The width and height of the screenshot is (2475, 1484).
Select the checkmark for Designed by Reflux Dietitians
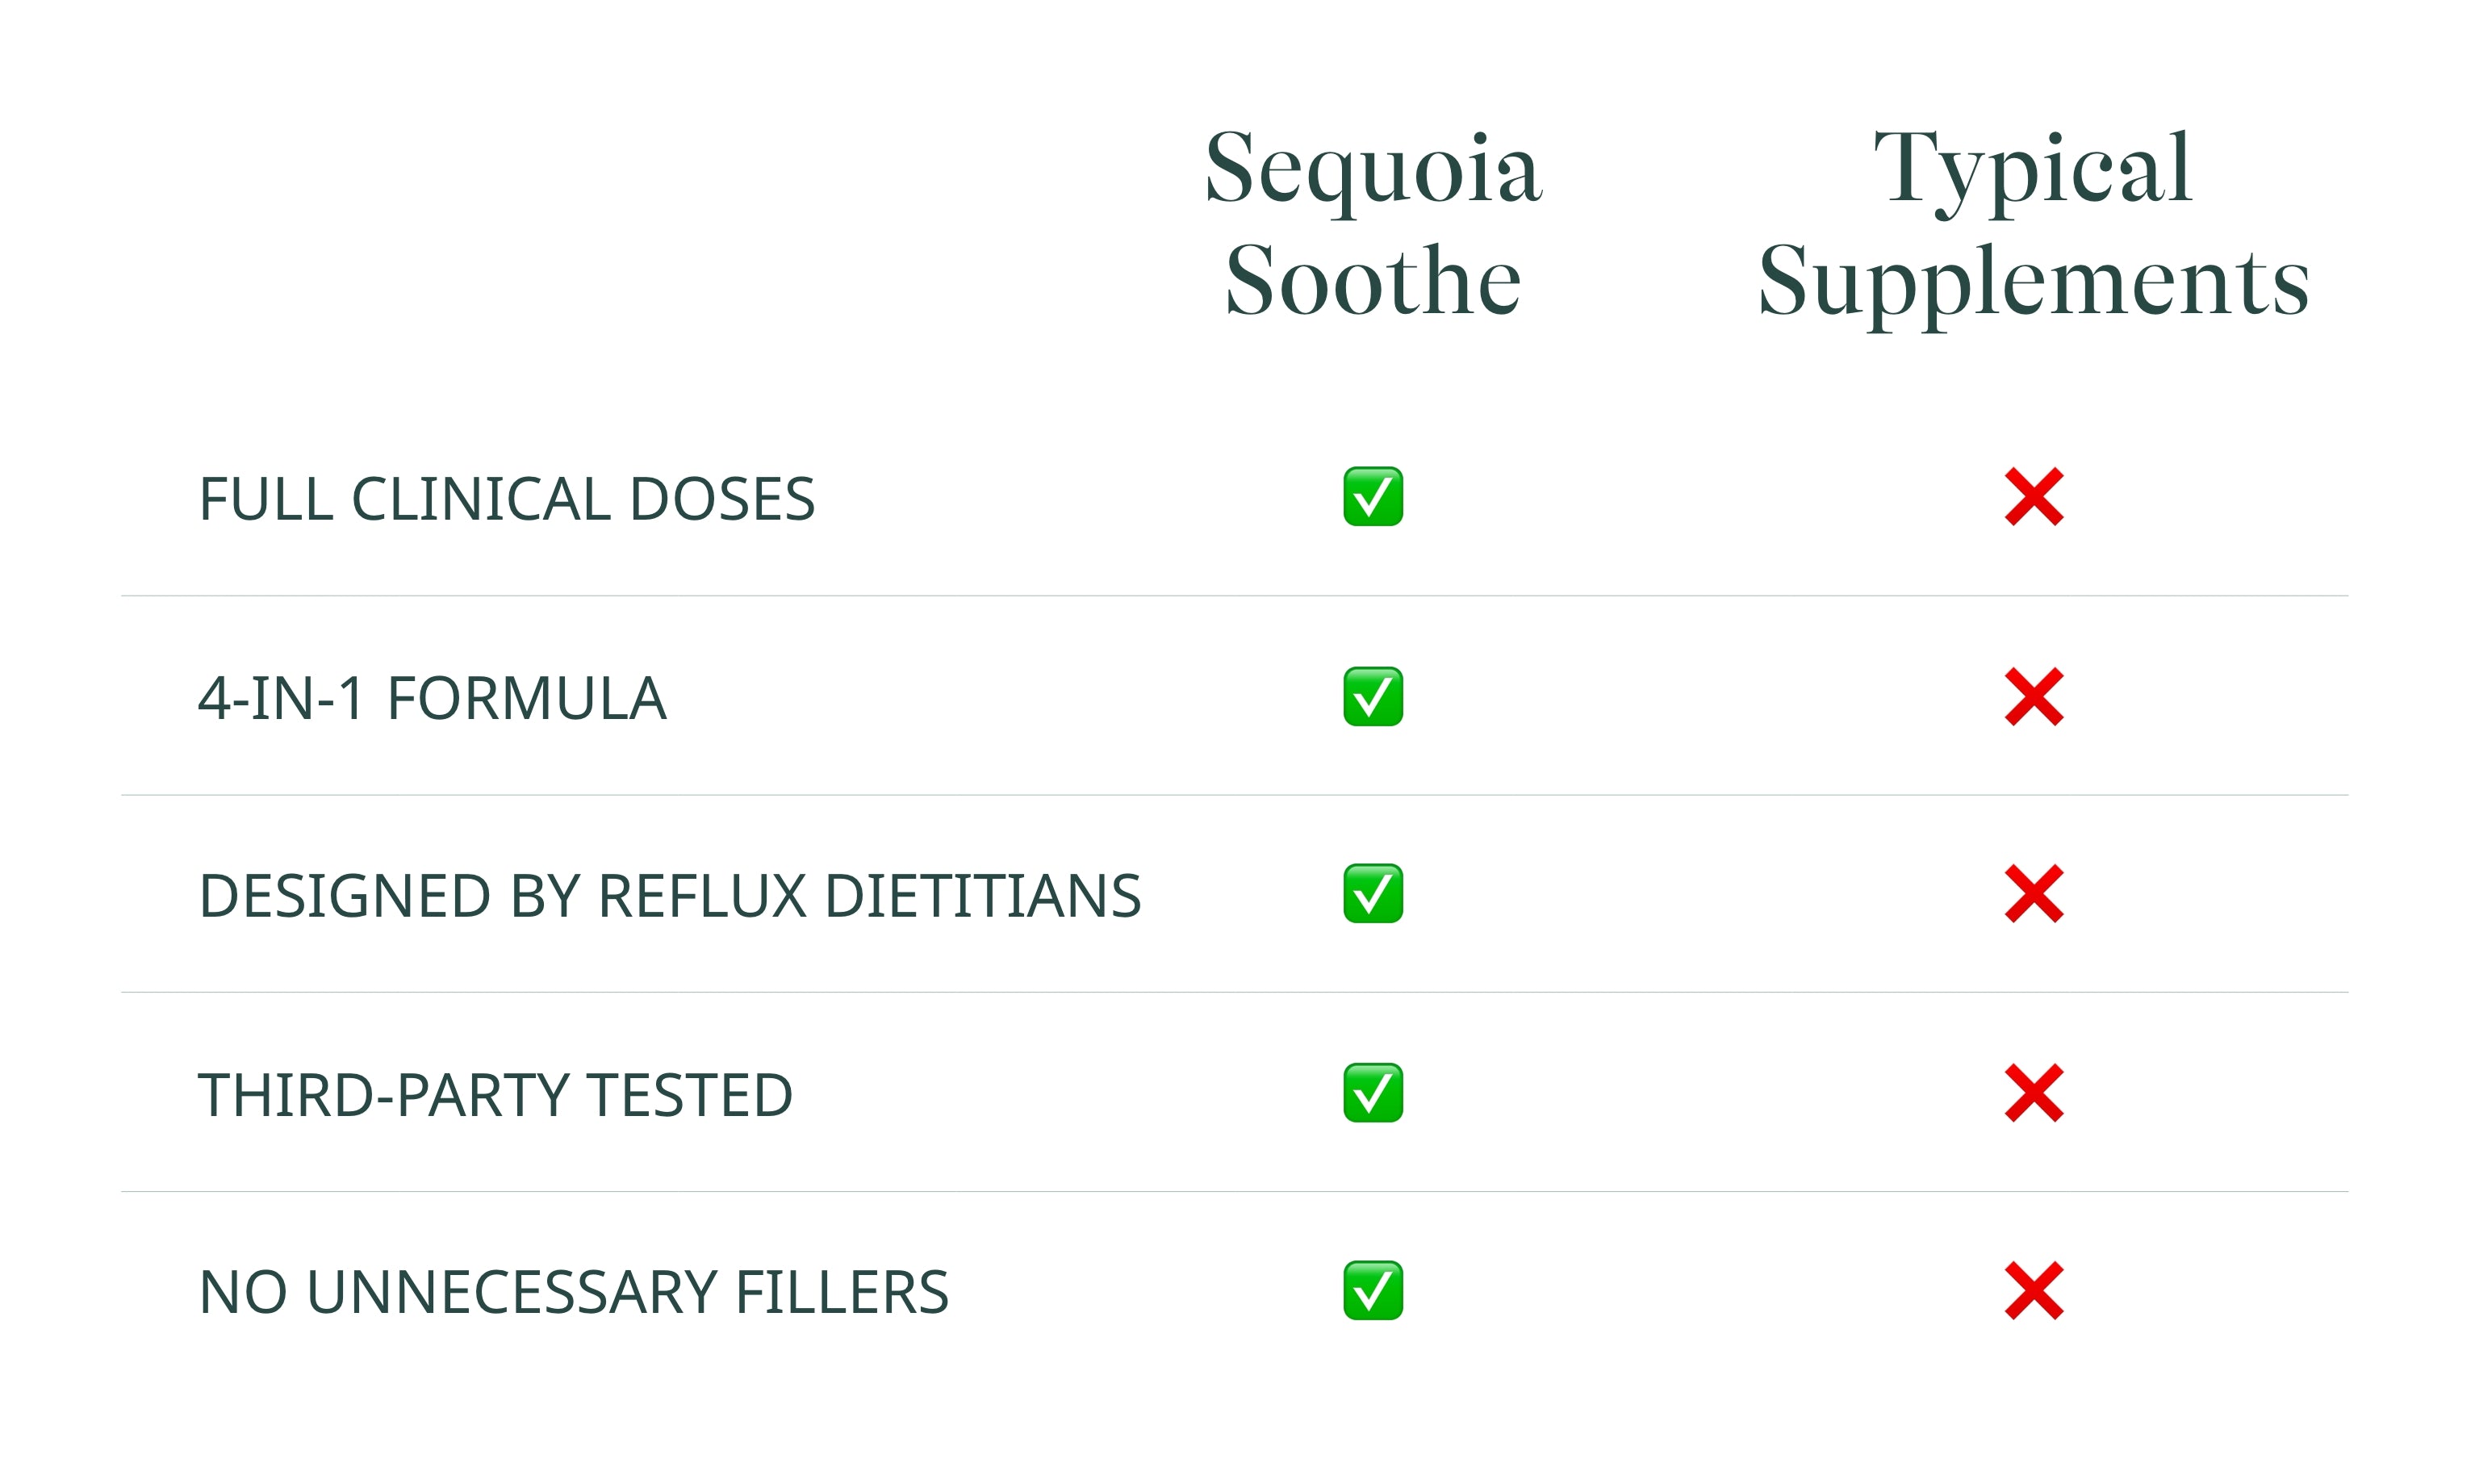[x=1372, y=893]
